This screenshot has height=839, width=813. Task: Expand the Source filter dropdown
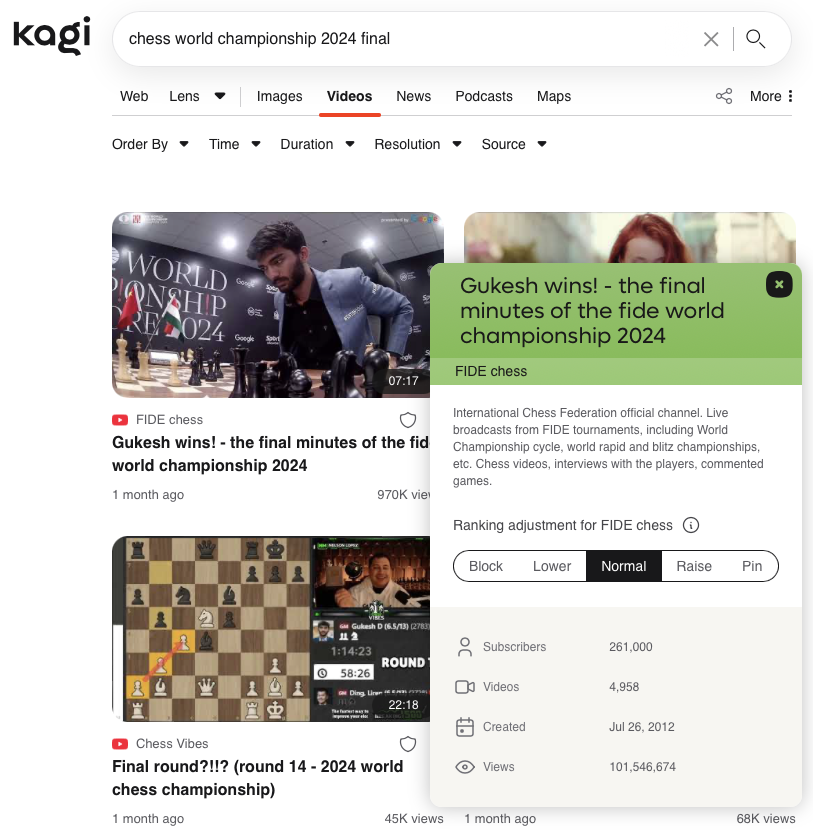pyautogui.click(x=514, y=144)
